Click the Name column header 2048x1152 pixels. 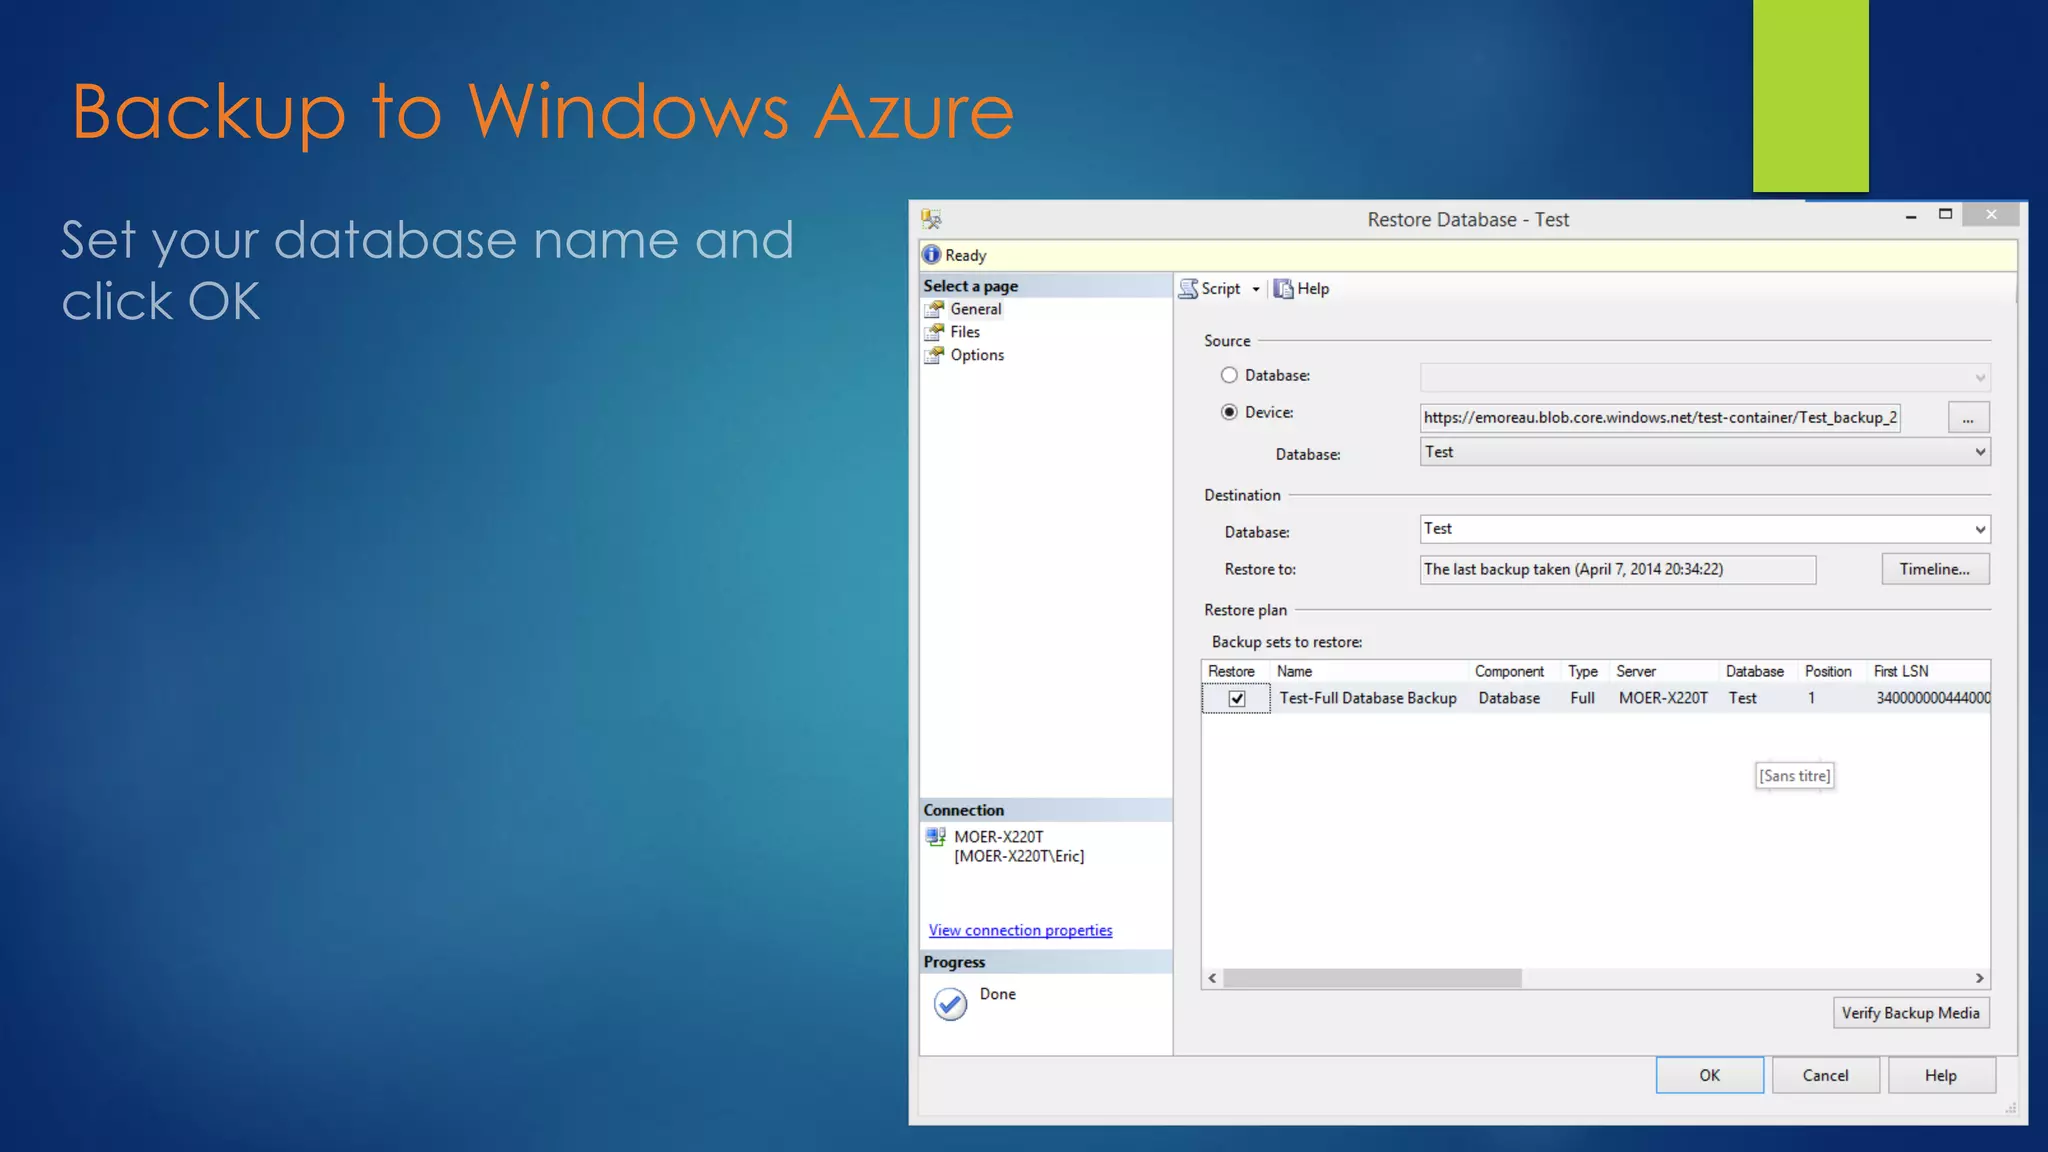1369,671
